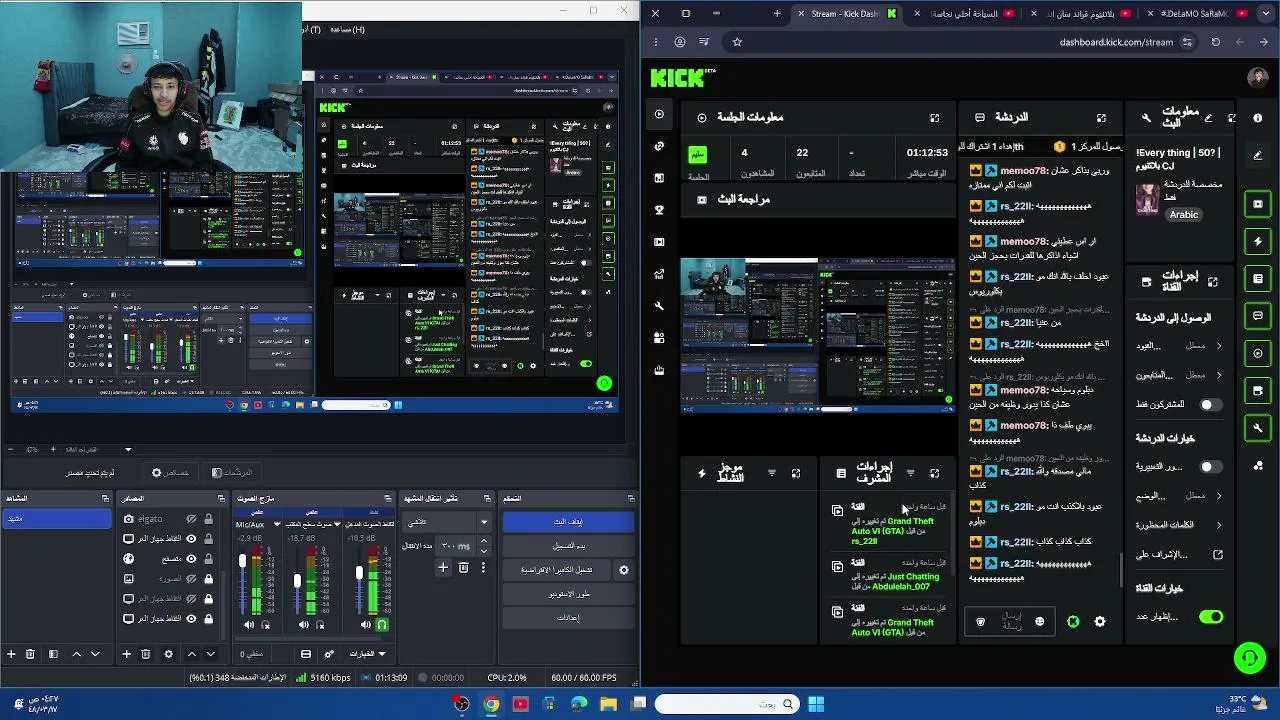
Task: Add a new scene in OBS Scenes panel
Action: (11, 654)
